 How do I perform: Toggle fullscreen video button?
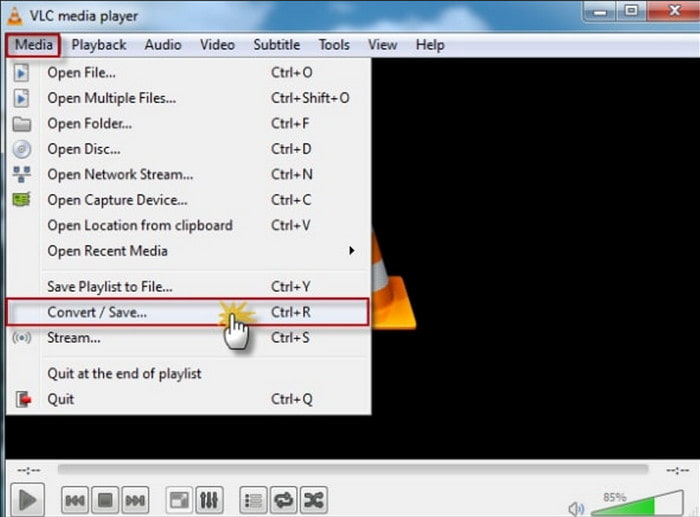click(179, 500)
